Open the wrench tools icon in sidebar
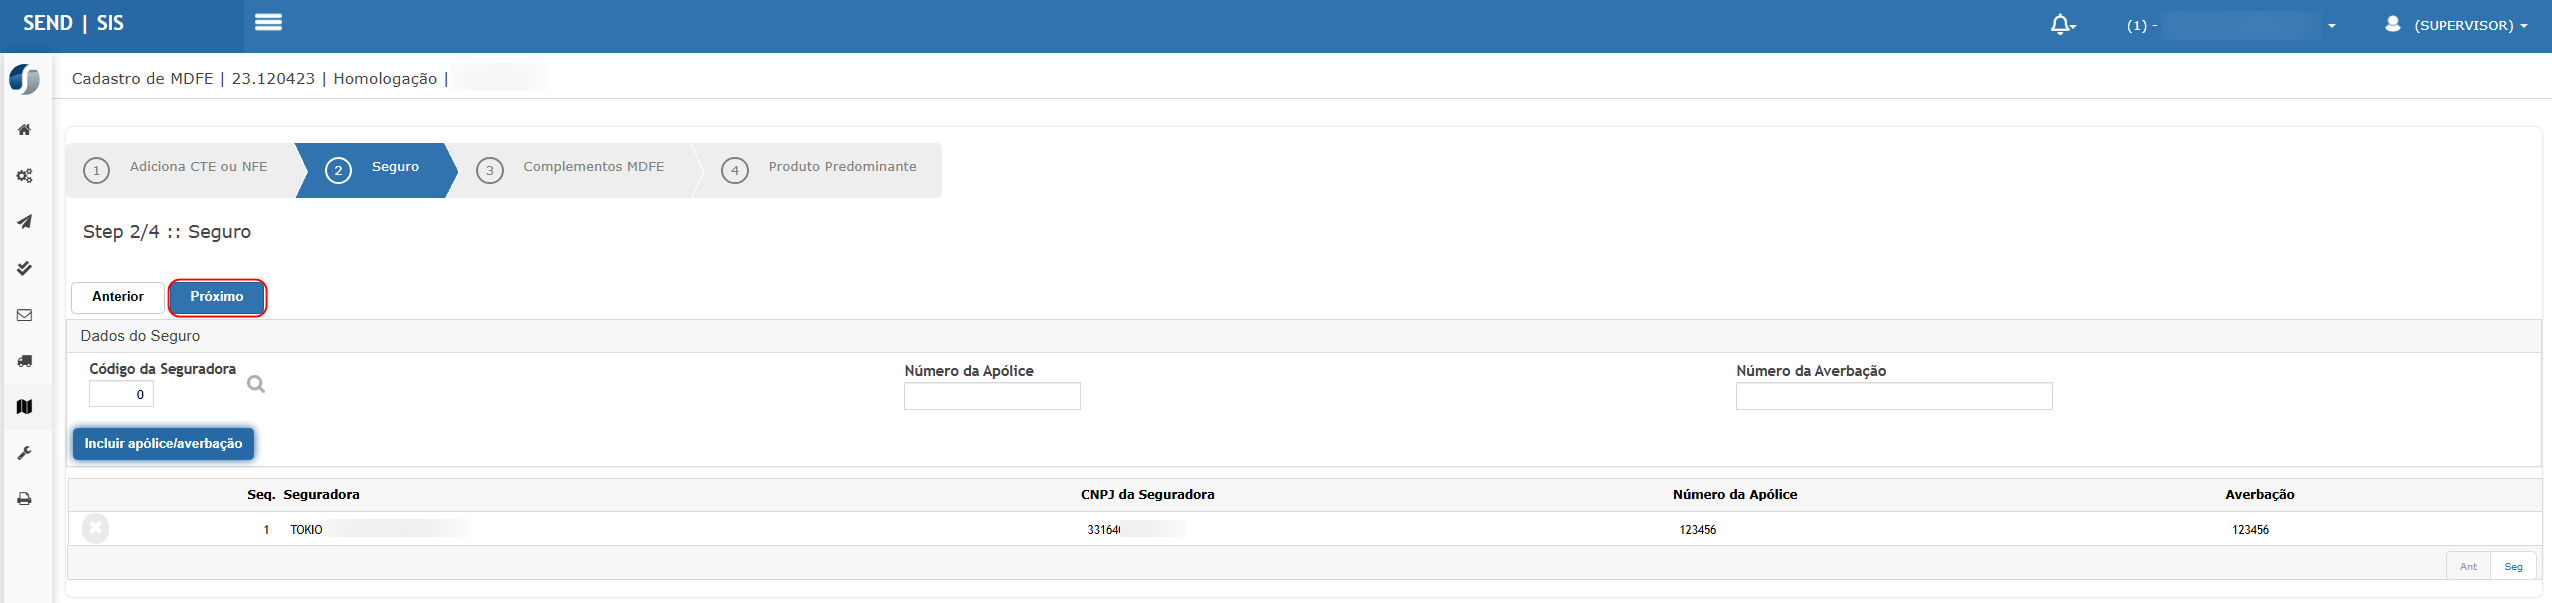The image size is (2552, 603). (x=24, y=453)
